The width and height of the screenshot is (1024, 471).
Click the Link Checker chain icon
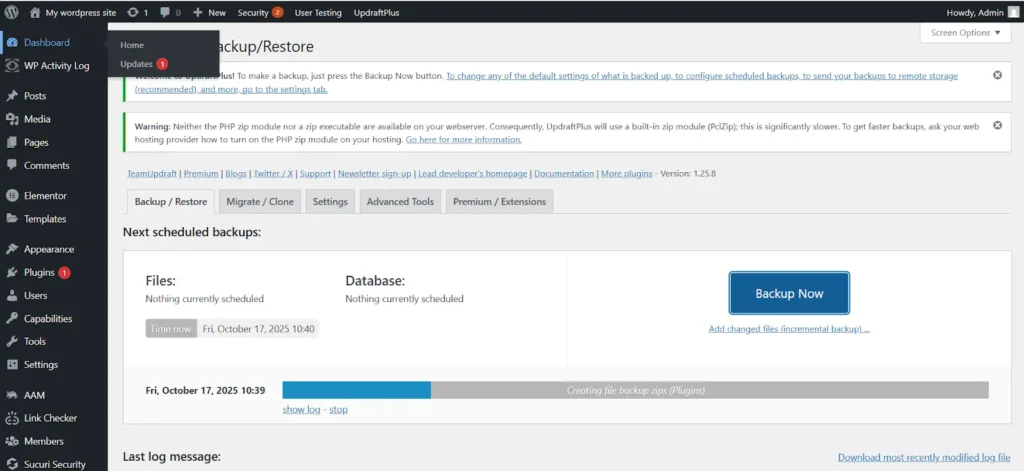coord(12,417)
